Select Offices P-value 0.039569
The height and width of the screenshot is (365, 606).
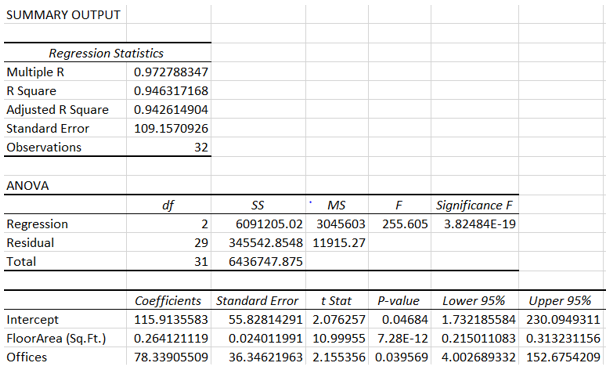(402, 357)
